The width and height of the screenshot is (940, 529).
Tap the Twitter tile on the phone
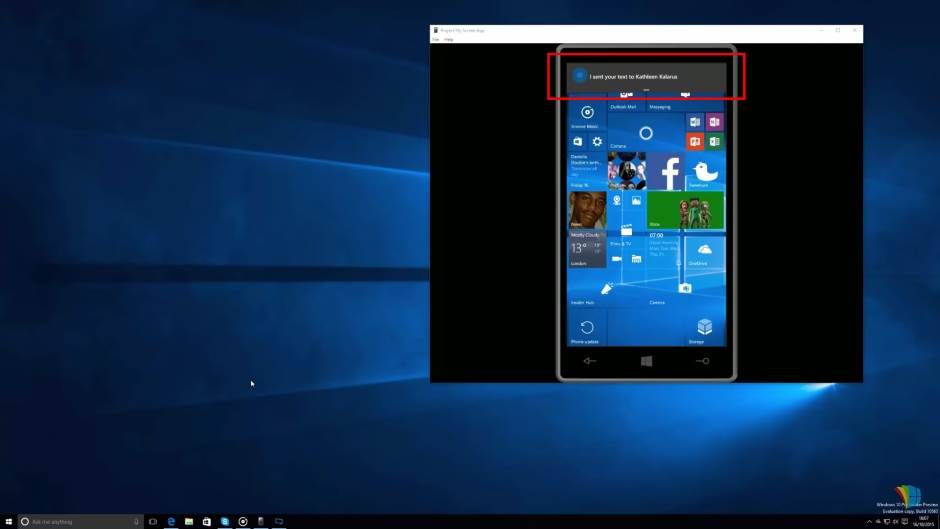[x=705, y=171]
